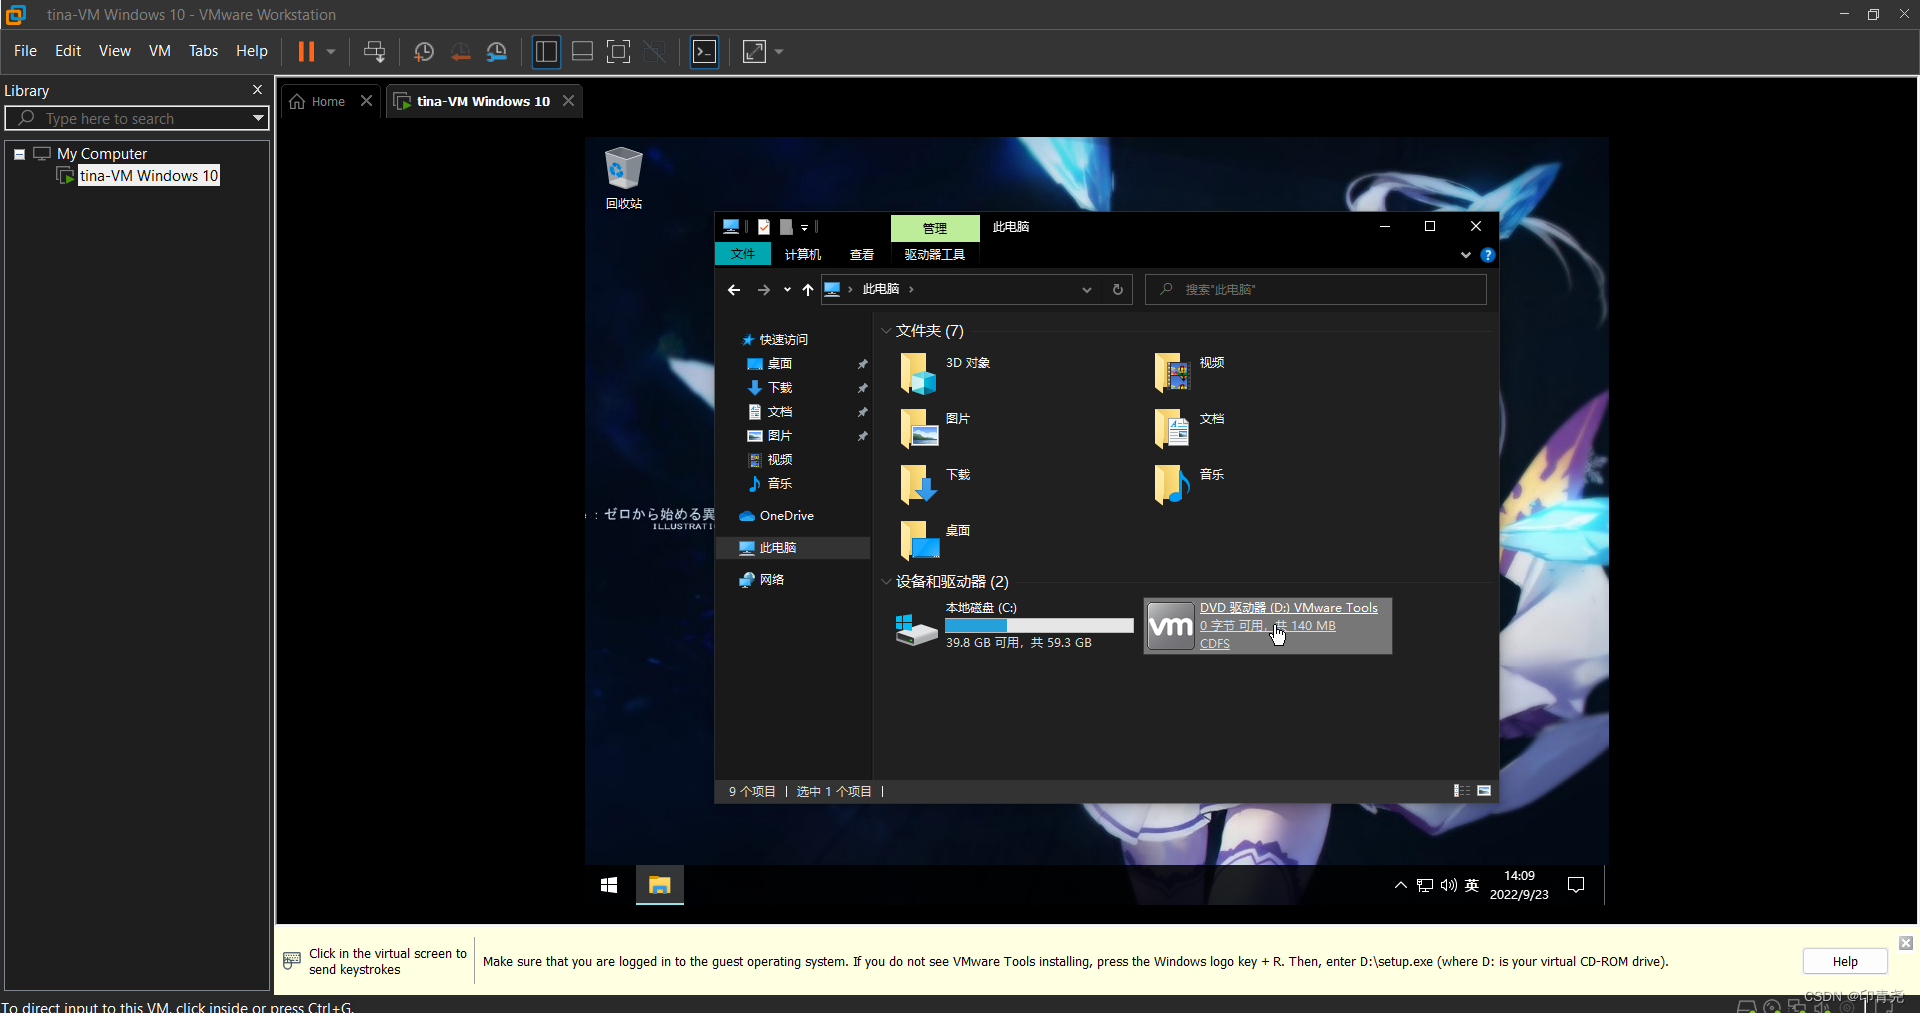1920x1013 pixels.
Task: Open the 查看 ribbon tab
Action: tap(862, 255)
